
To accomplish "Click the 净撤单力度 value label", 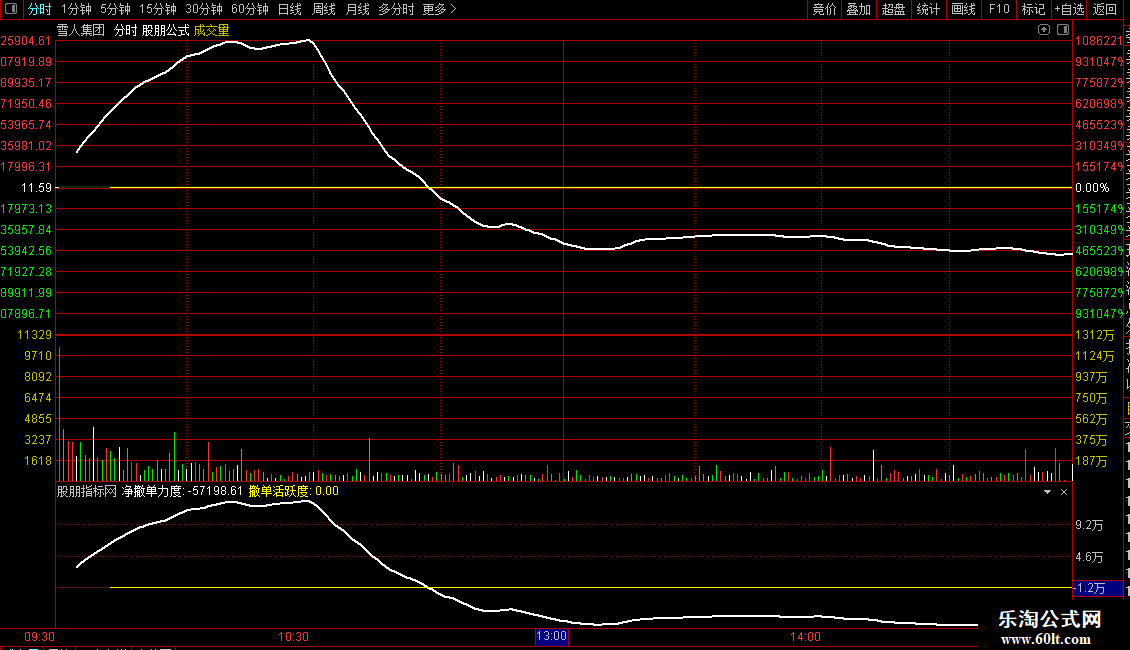I will tap(182, 491).
